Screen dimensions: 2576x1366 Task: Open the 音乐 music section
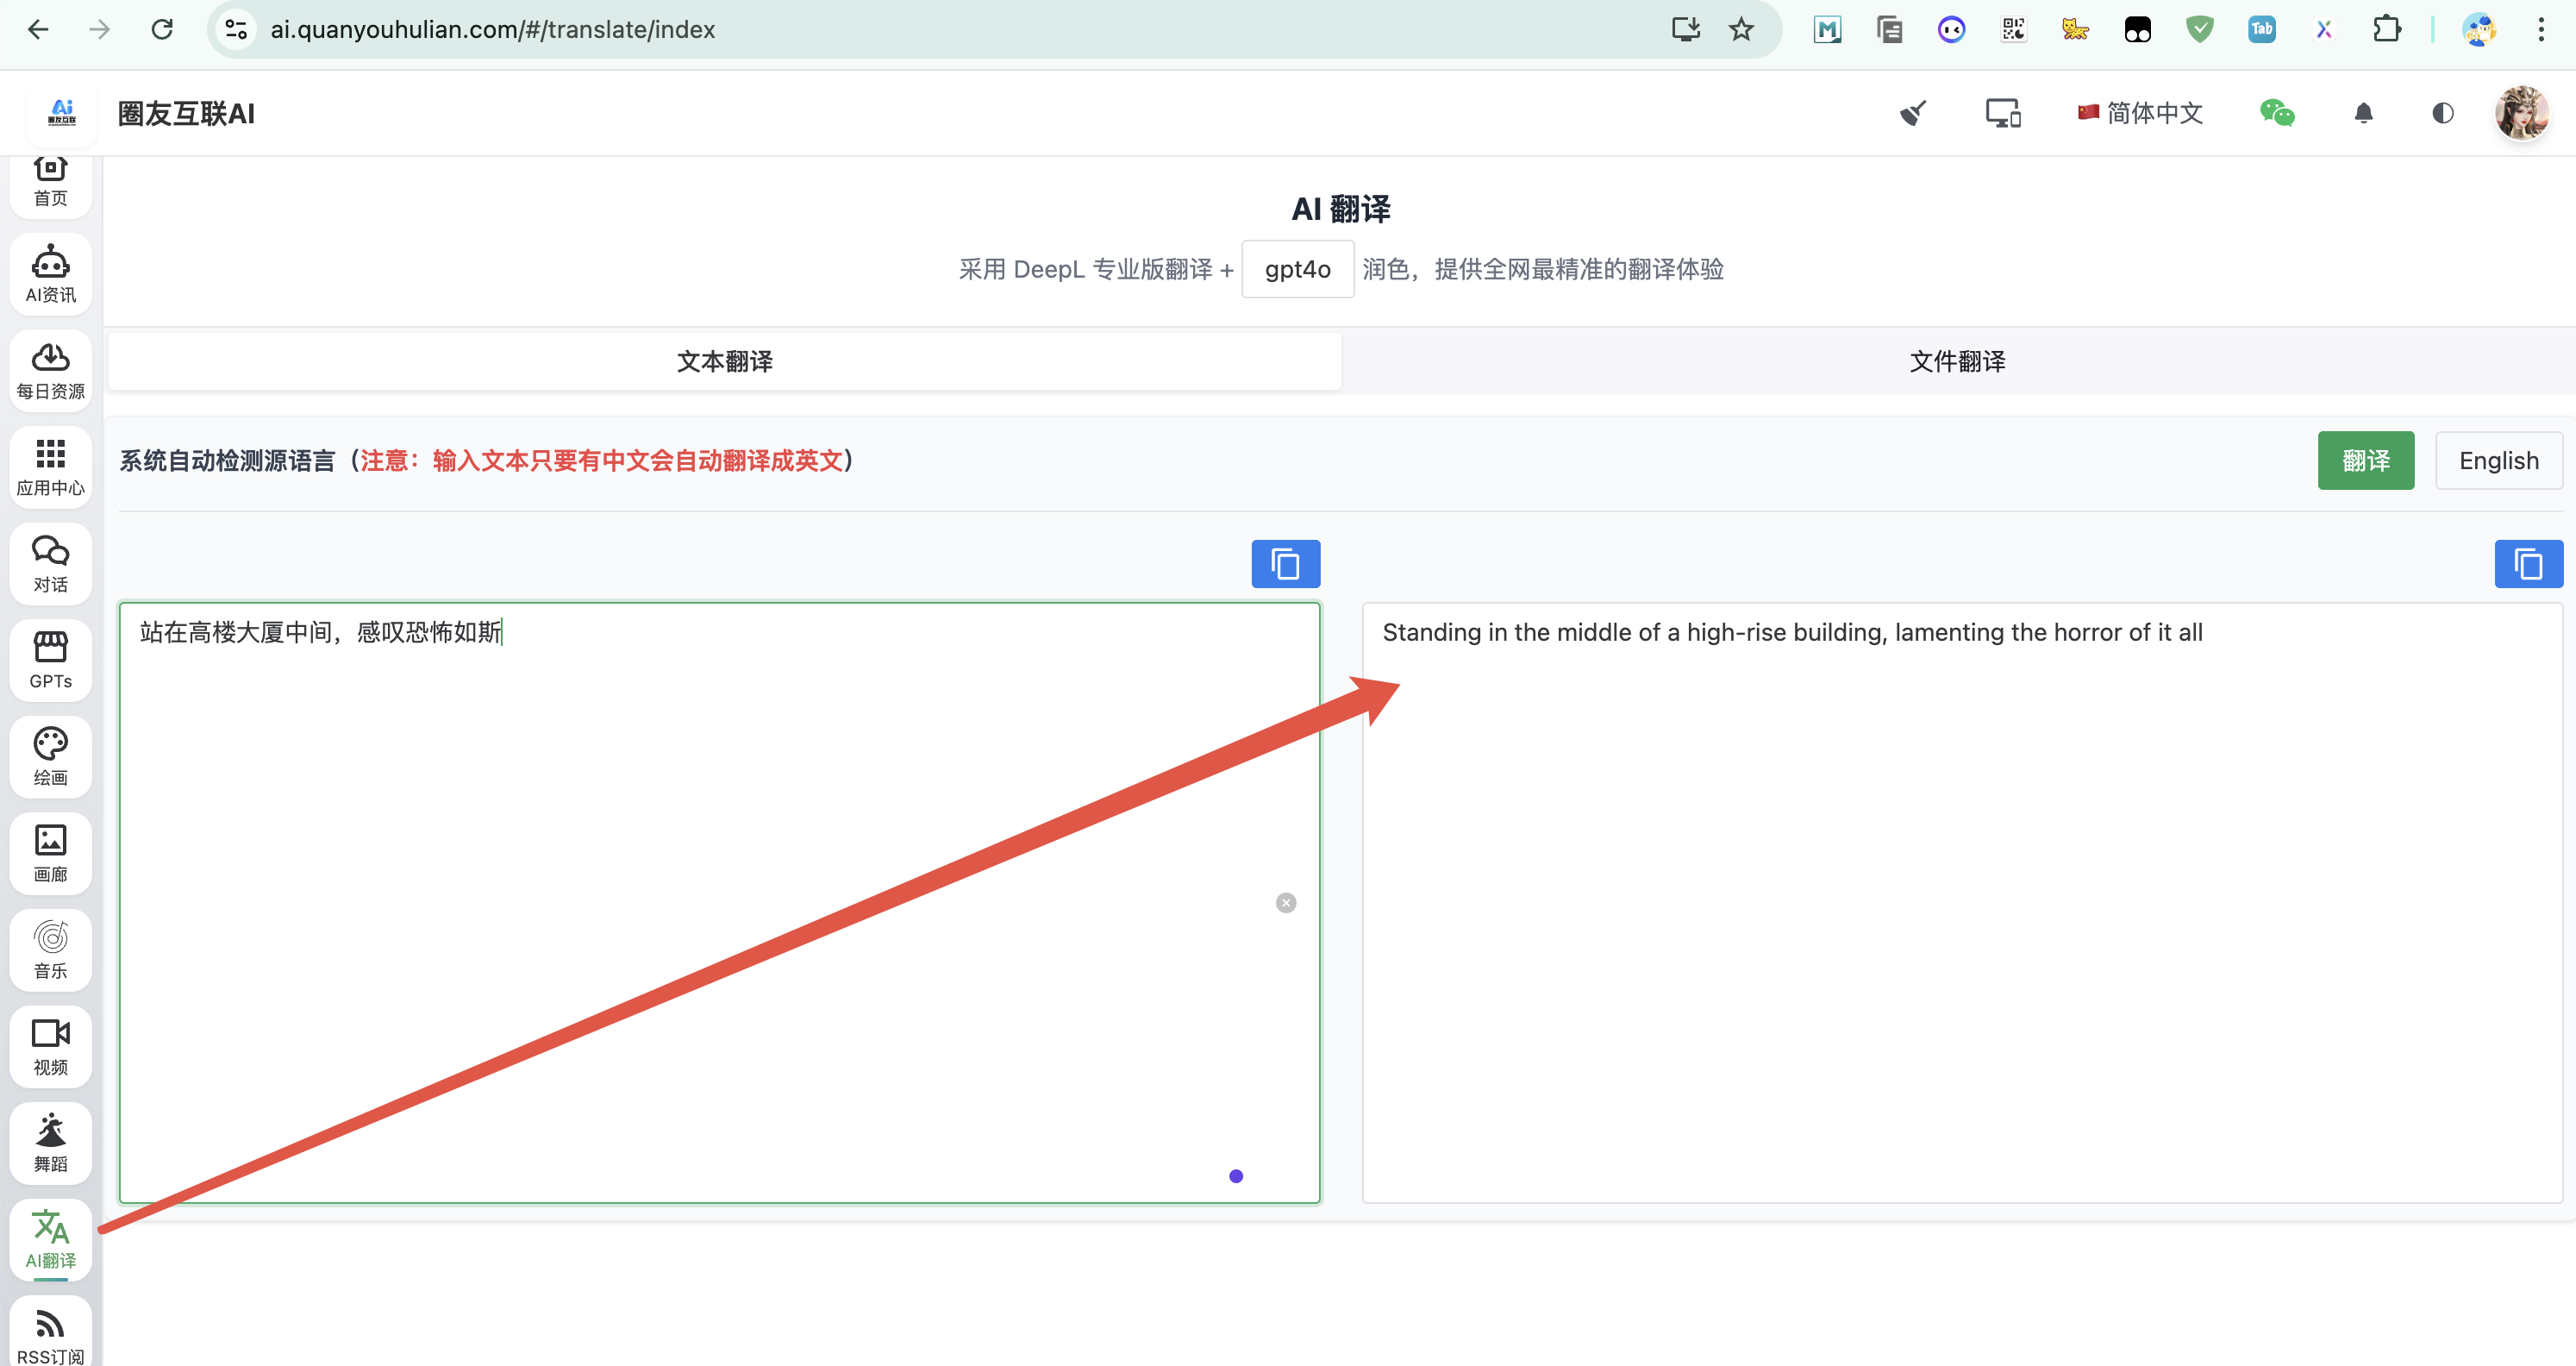pos(50,950)
